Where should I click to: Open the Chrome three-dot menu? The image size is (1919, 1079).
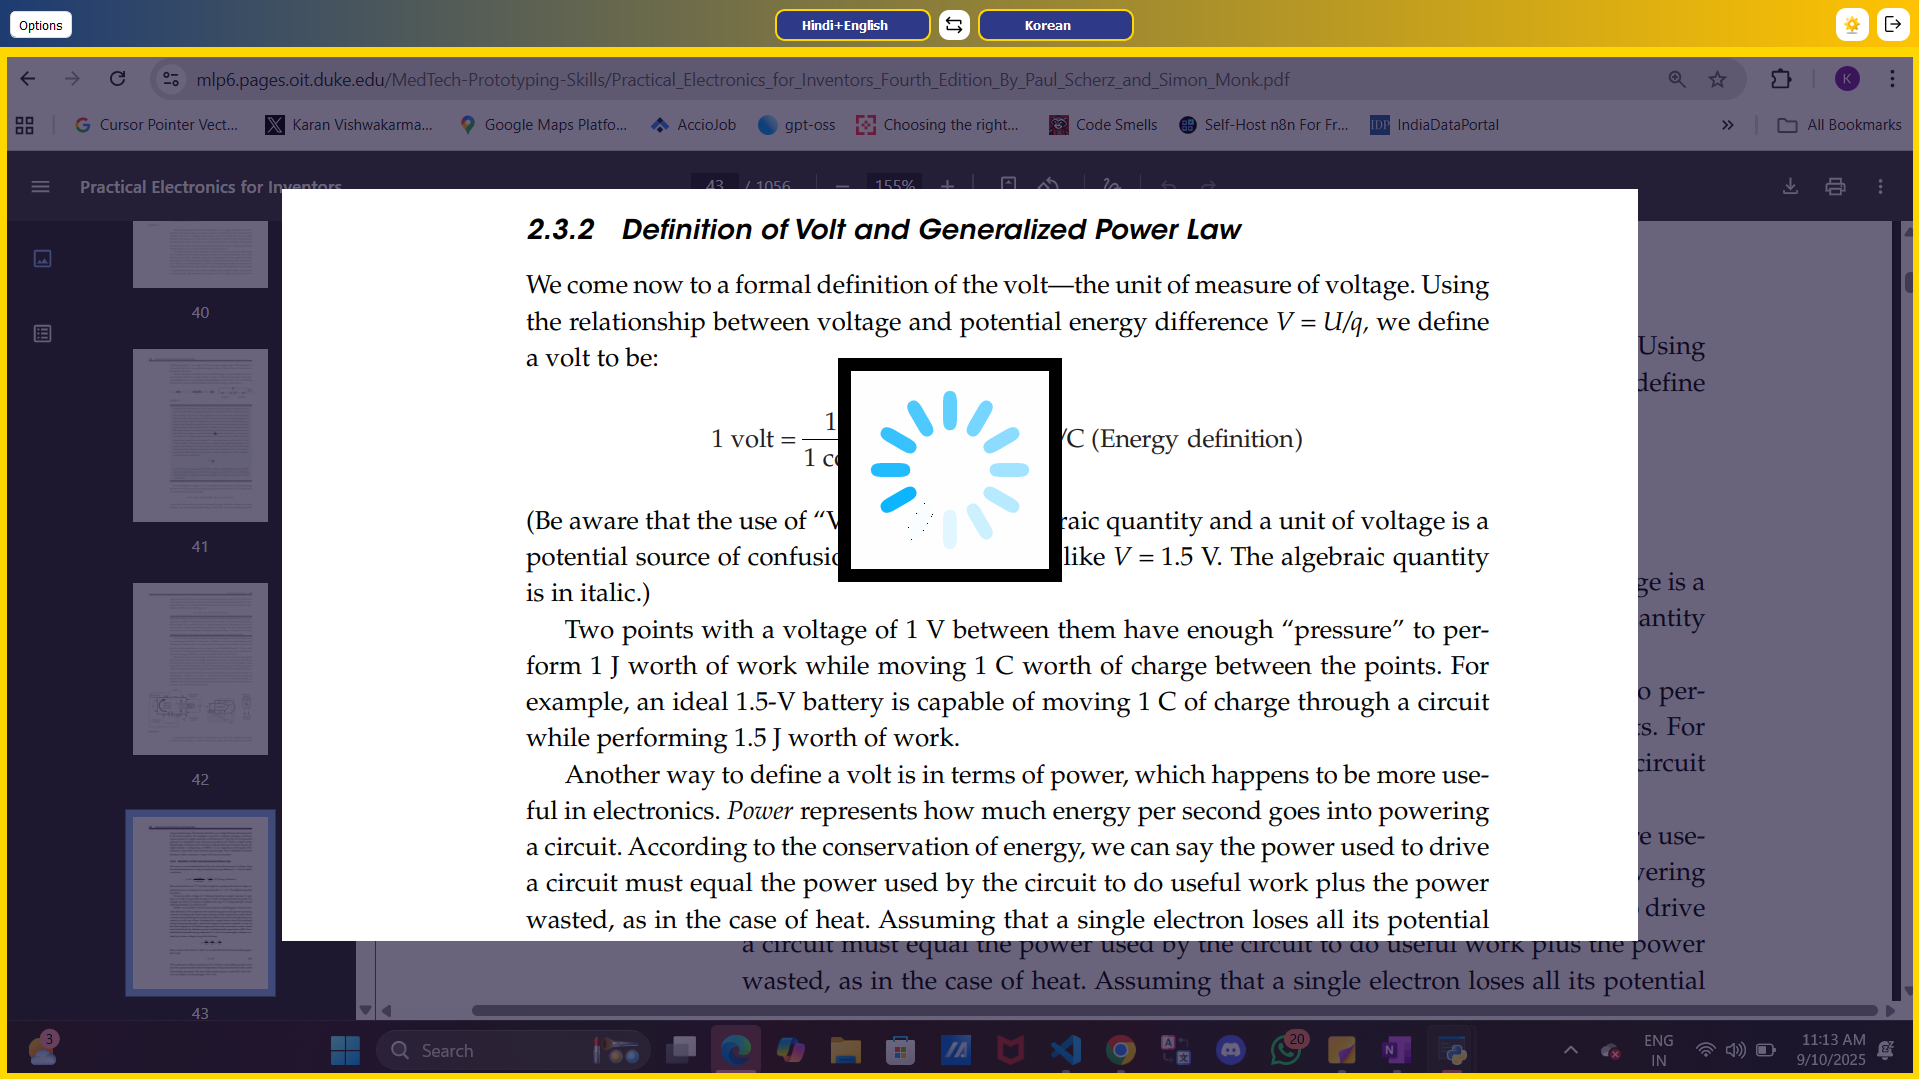click(1892, 79)
